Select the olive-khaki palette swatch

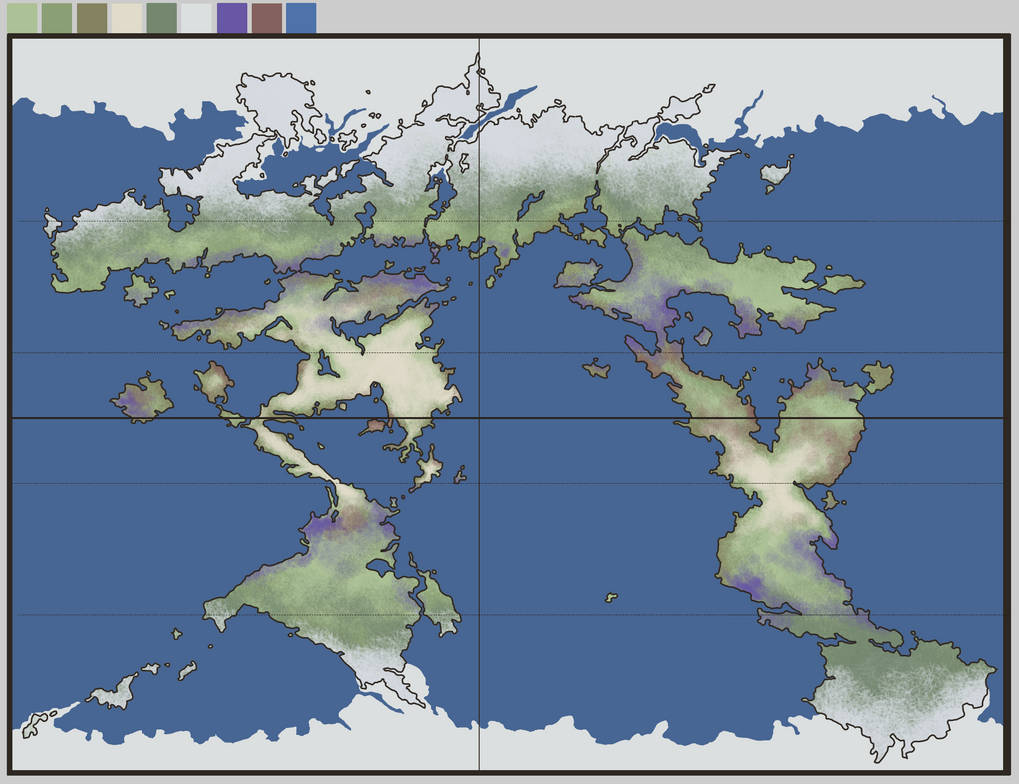pos(92,18)
